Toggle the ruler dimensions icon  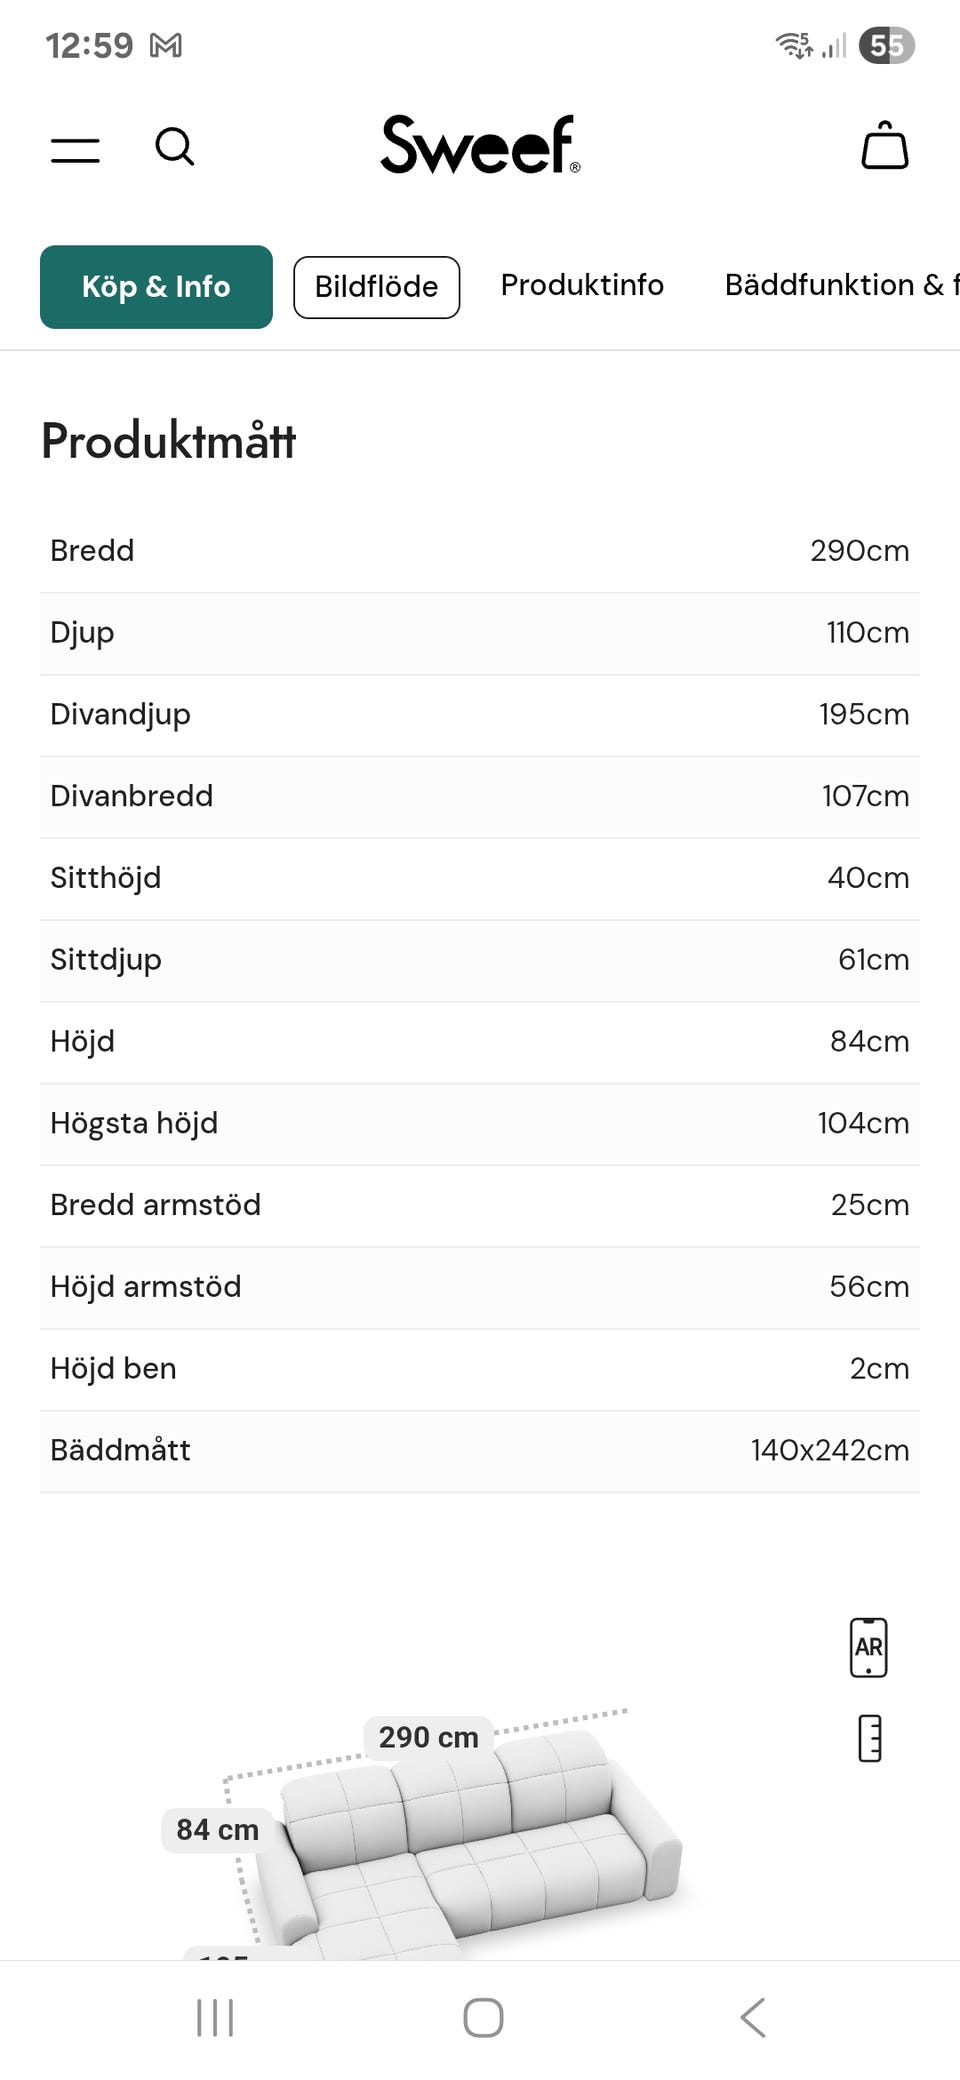(x=870, y=1738)
